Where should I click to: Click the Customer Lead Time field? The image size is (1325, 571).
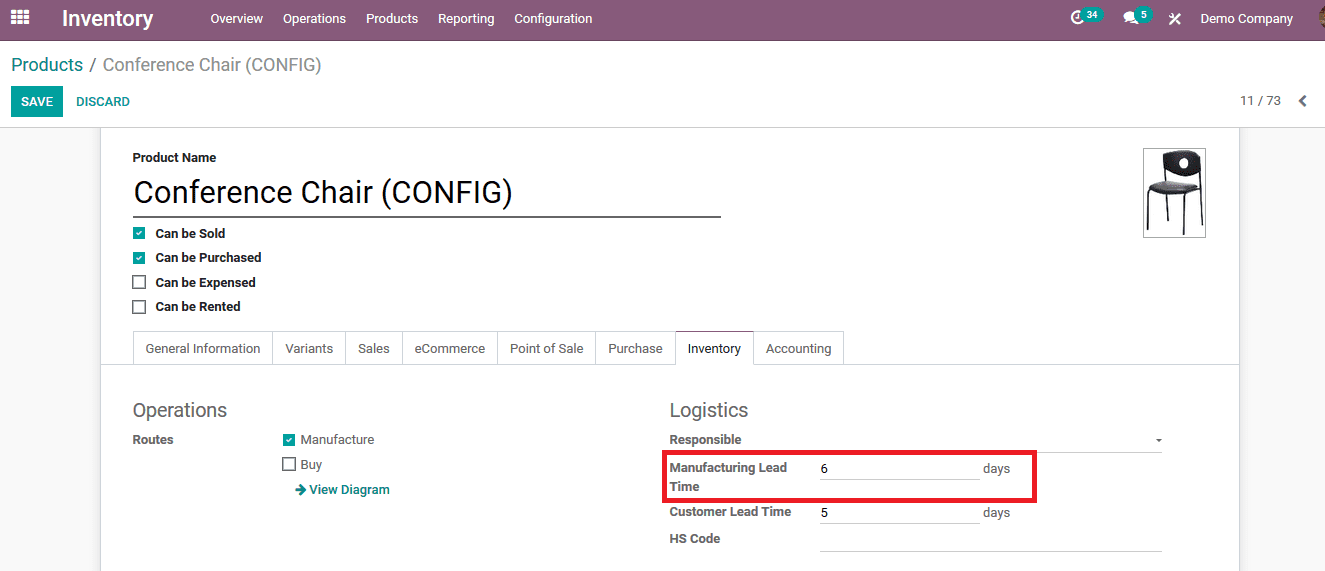pos(899,513)
